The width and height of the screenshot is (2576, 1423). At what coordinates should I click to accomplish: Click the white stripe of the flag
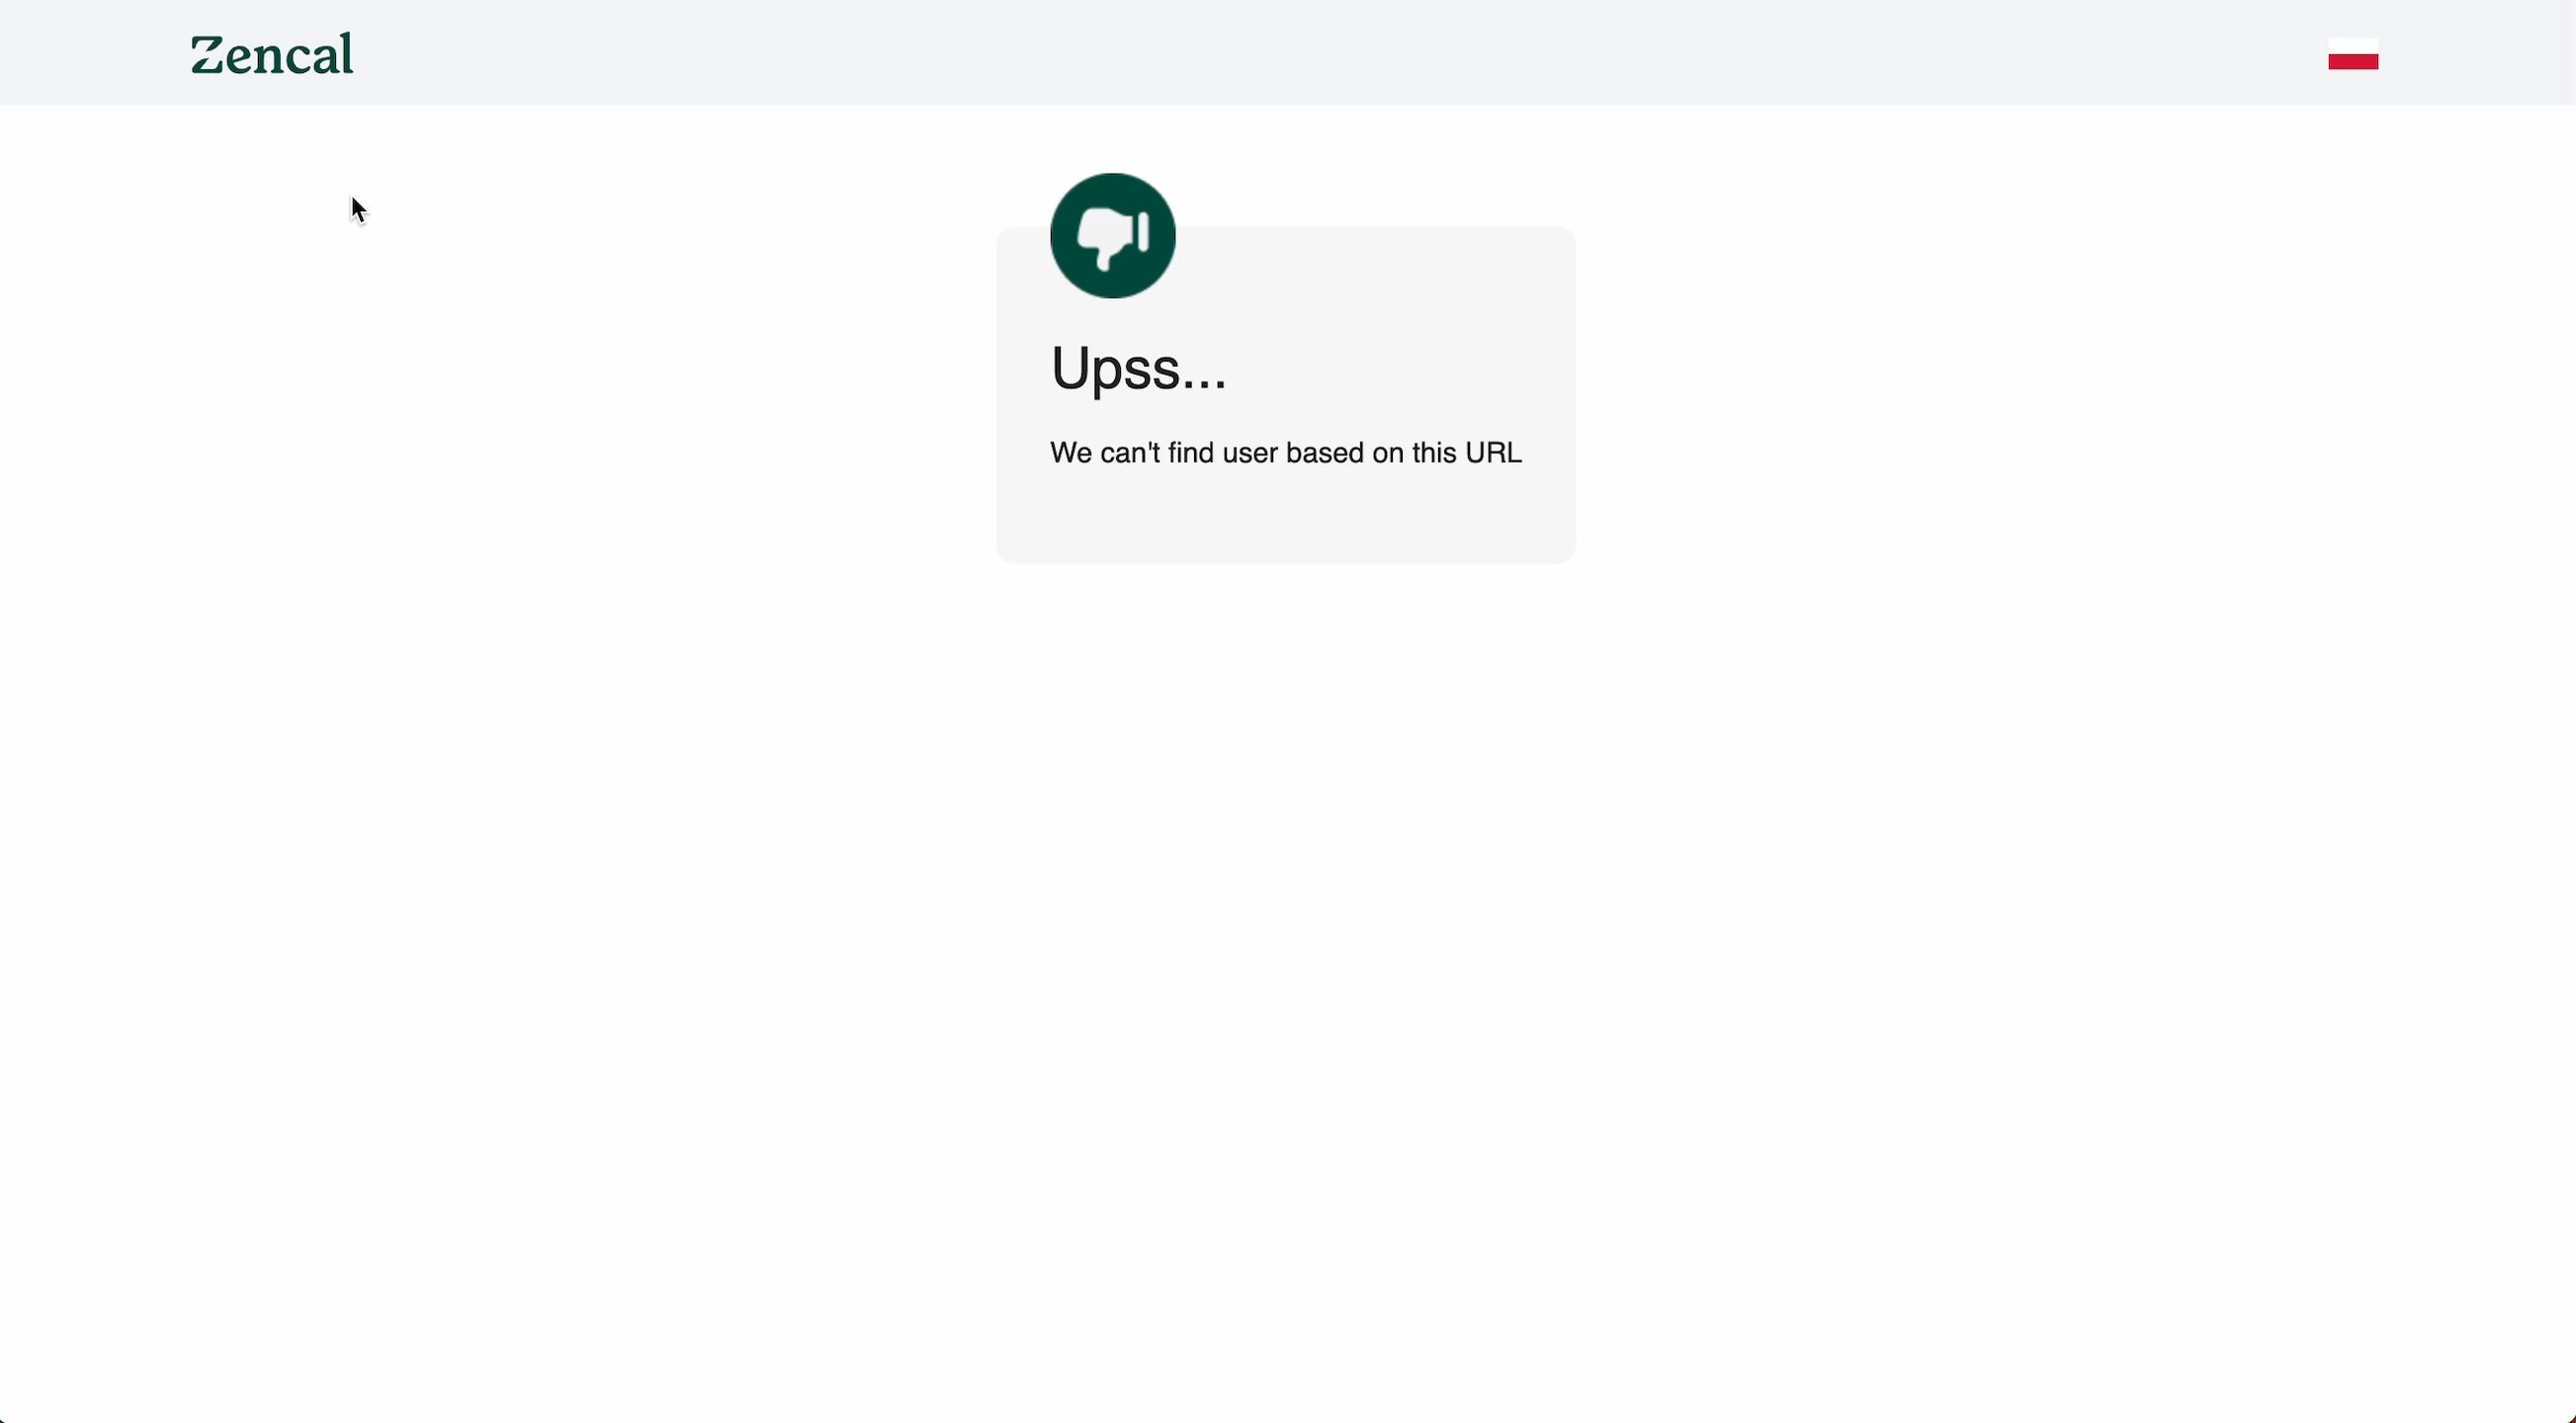[x=2353, y=46]
